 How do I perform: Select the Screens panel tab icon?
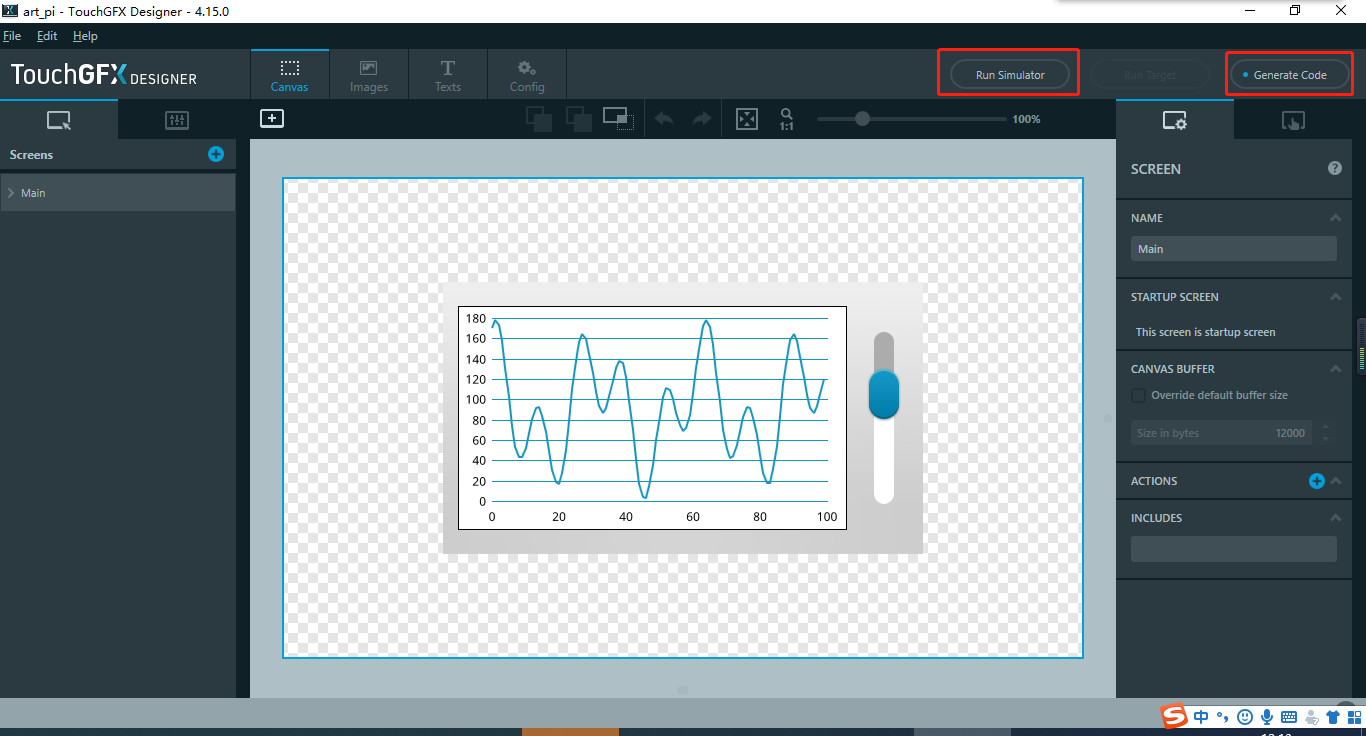[59, 120]
